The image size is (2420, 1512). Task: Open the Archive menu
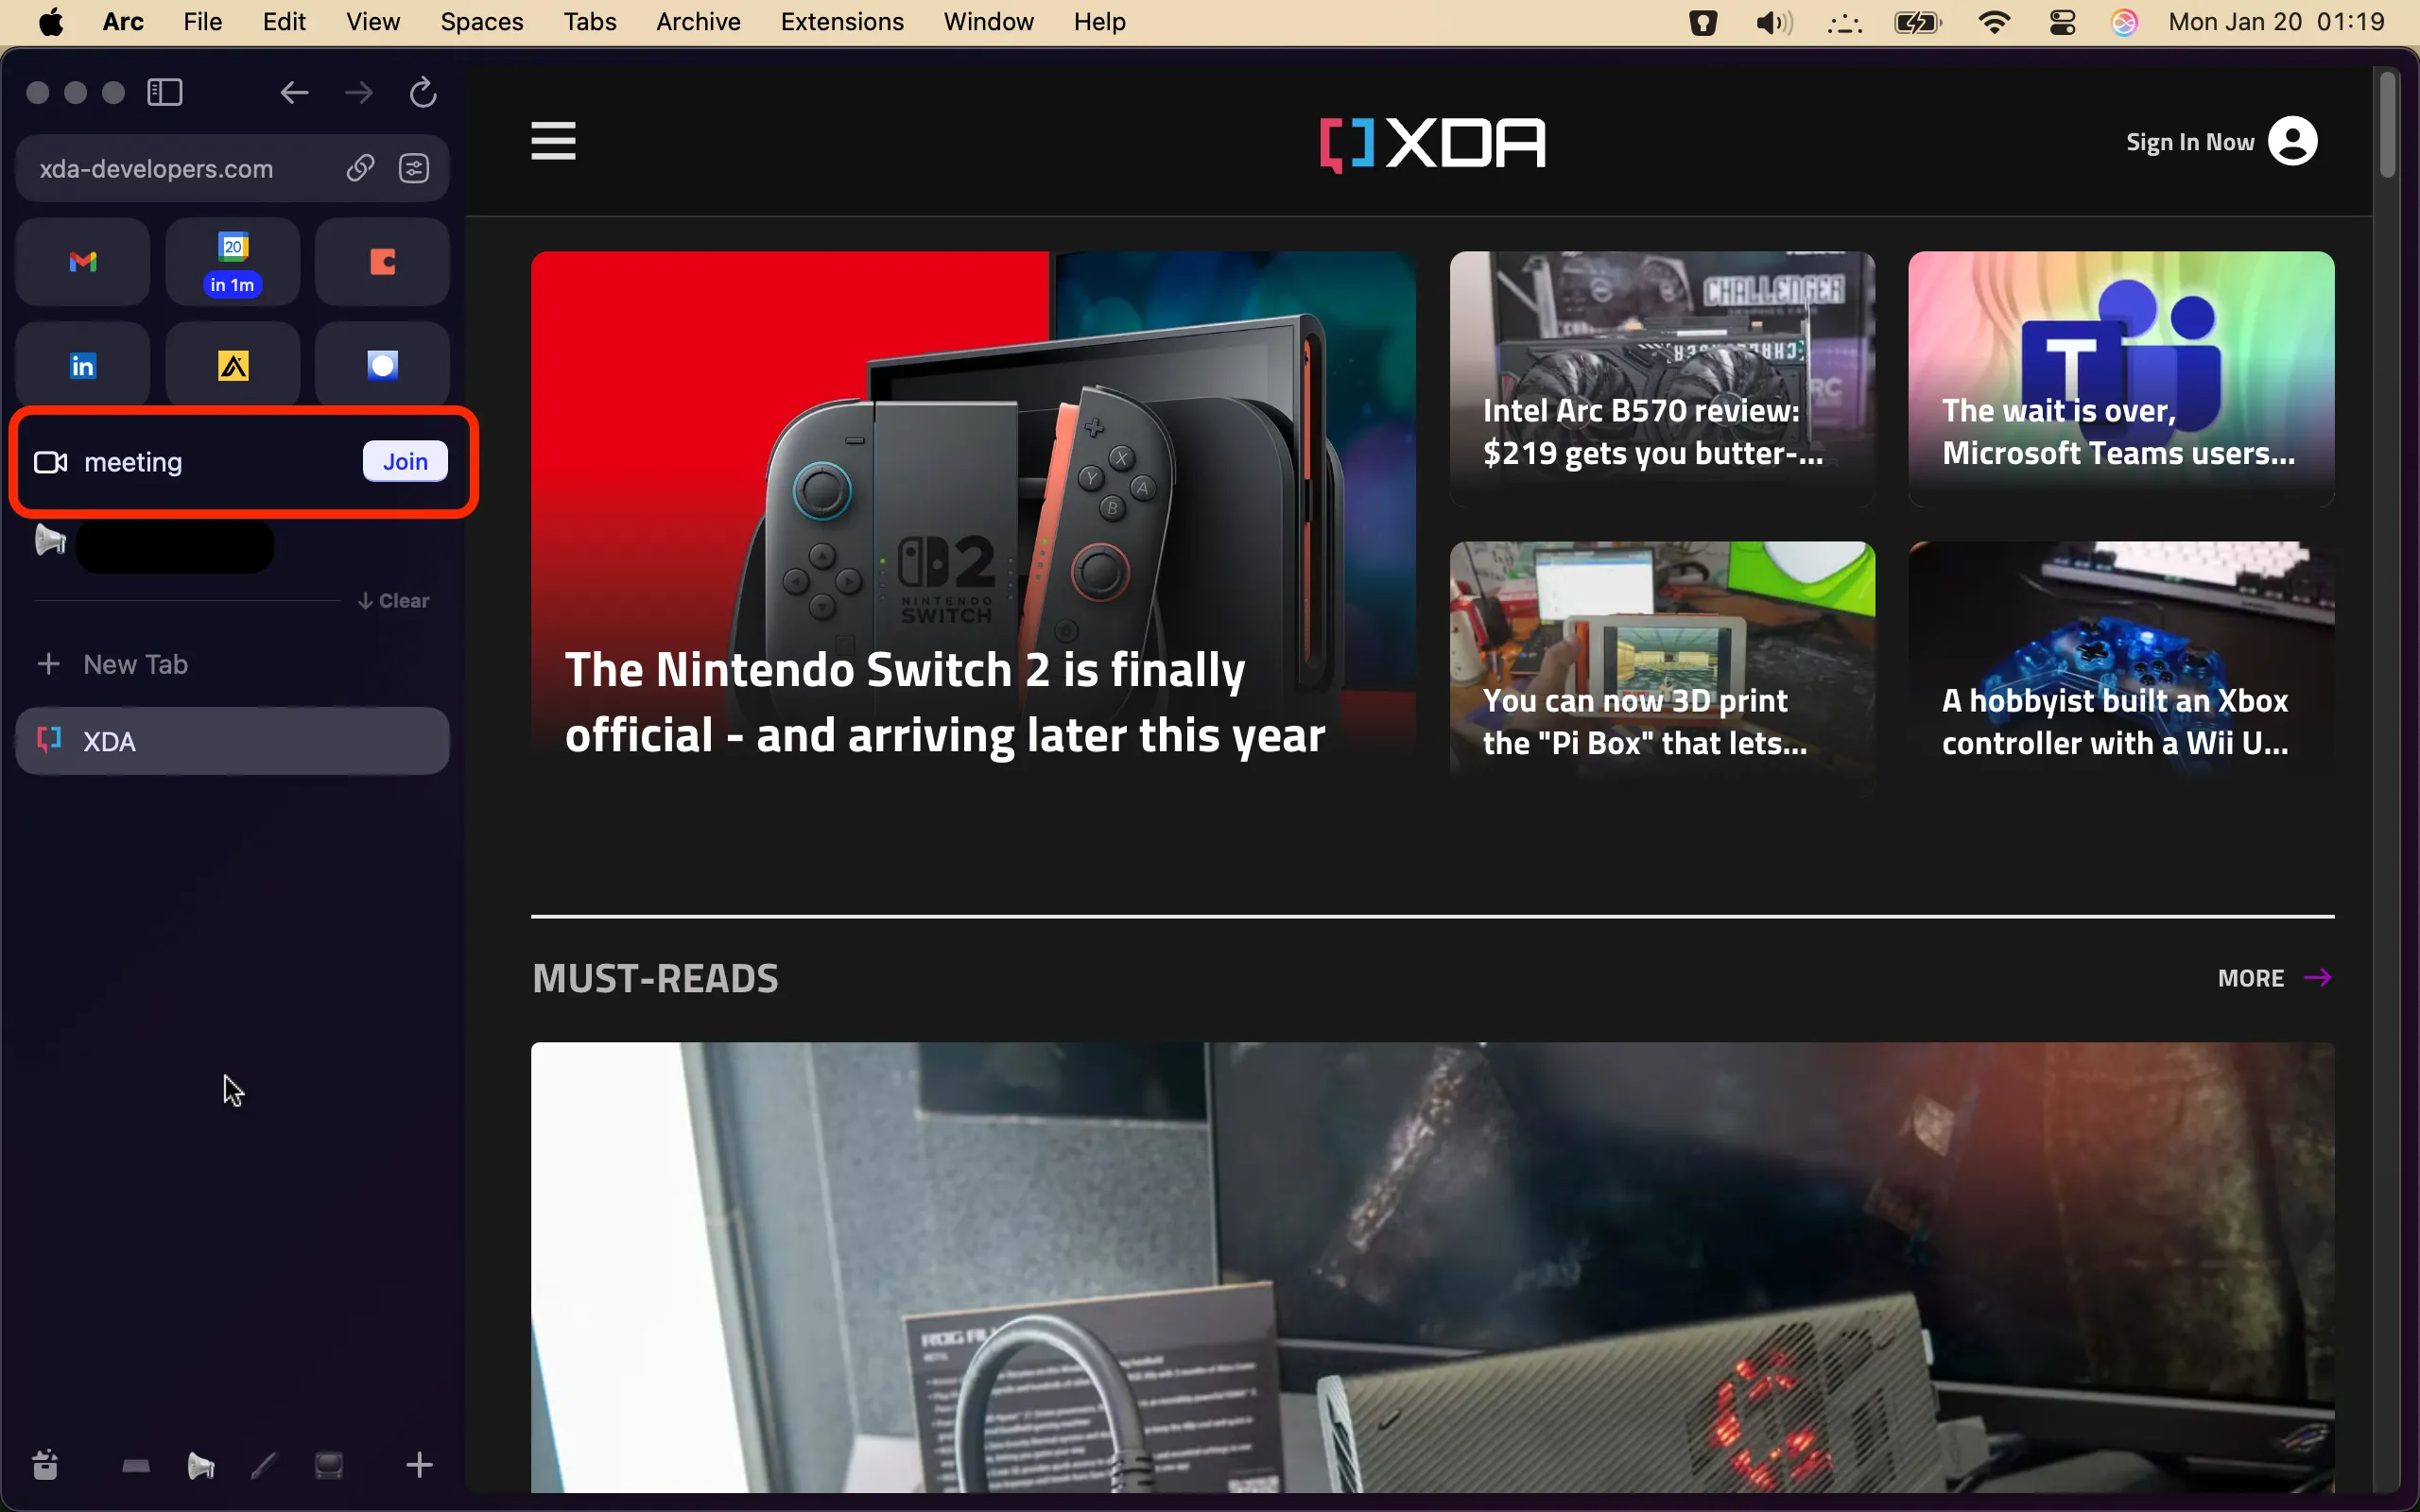(x=698, y=22)
